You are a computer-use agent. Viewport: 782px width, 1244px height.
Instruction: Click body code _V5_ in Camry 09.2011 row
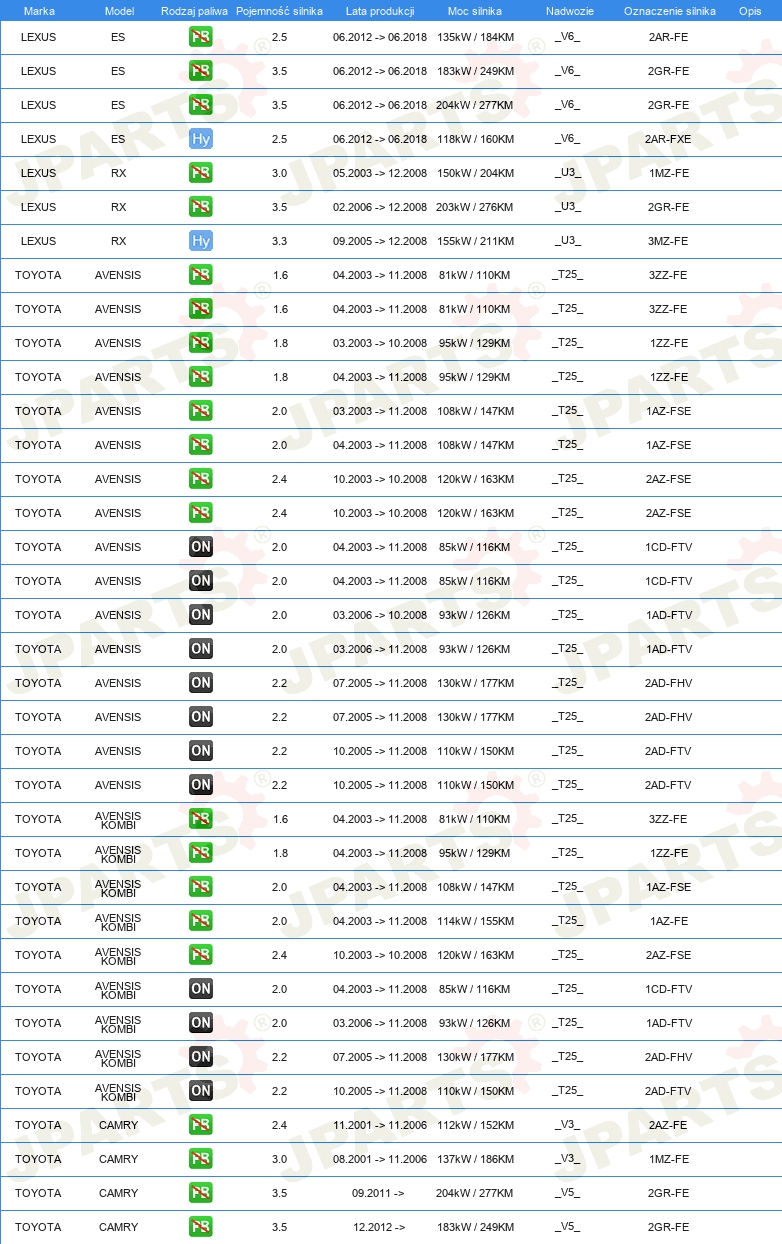(568, 1193)
